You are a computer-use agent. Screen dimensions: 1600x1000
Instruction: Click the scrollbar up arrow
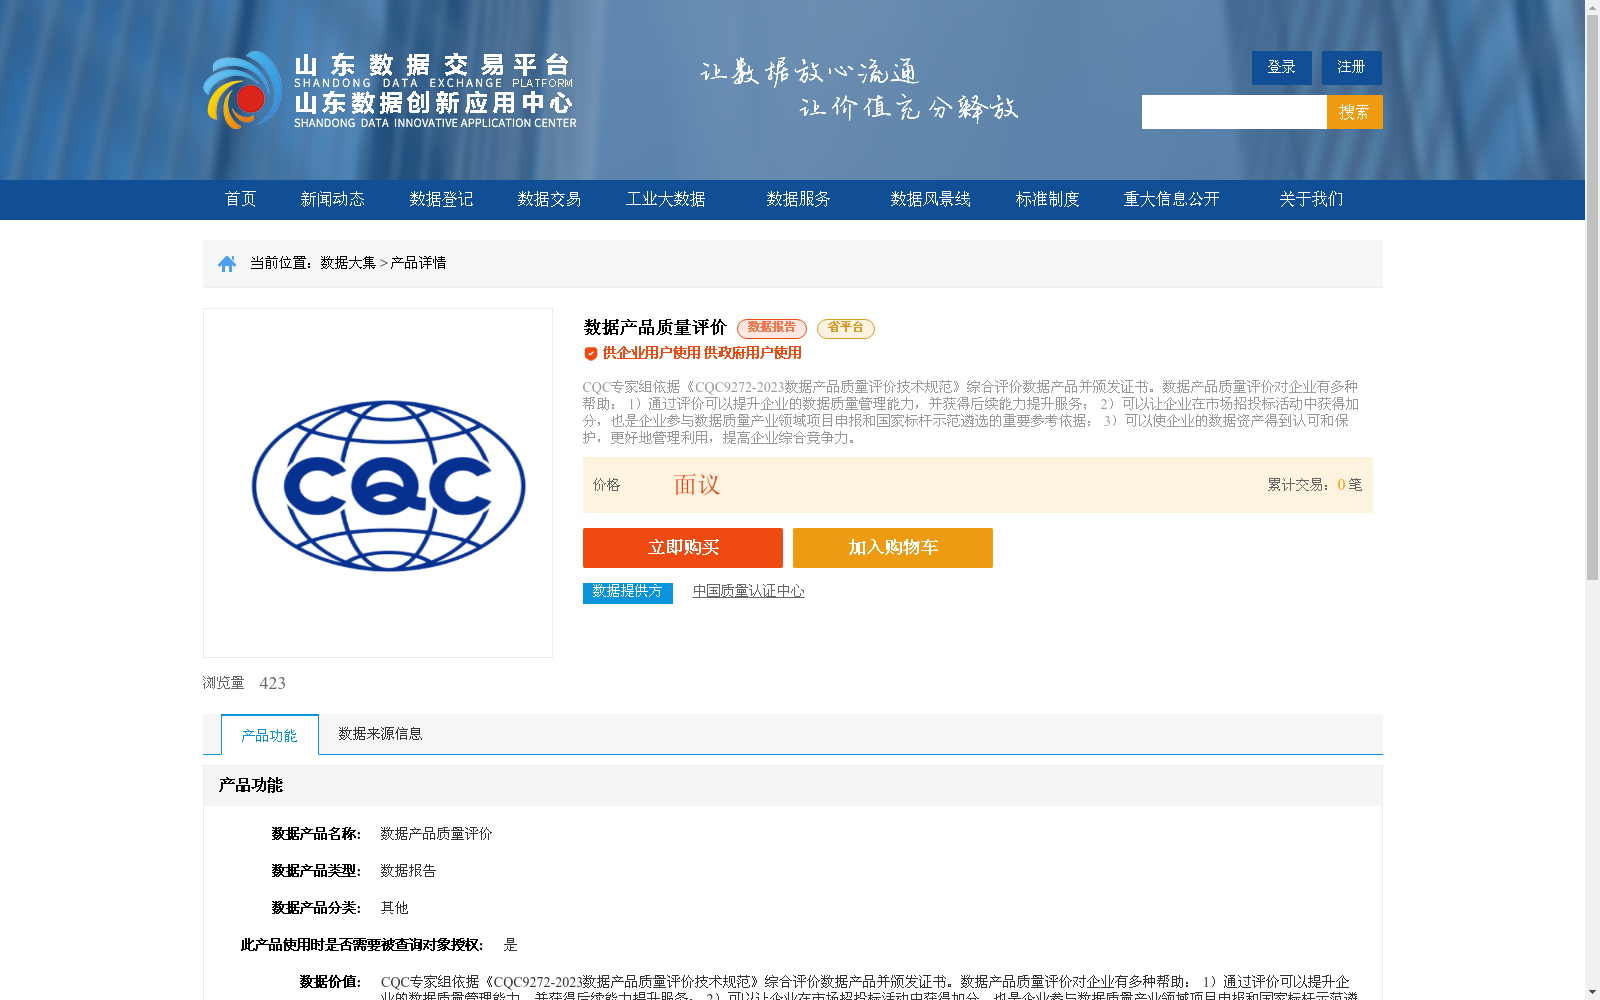click(1592, 7)
